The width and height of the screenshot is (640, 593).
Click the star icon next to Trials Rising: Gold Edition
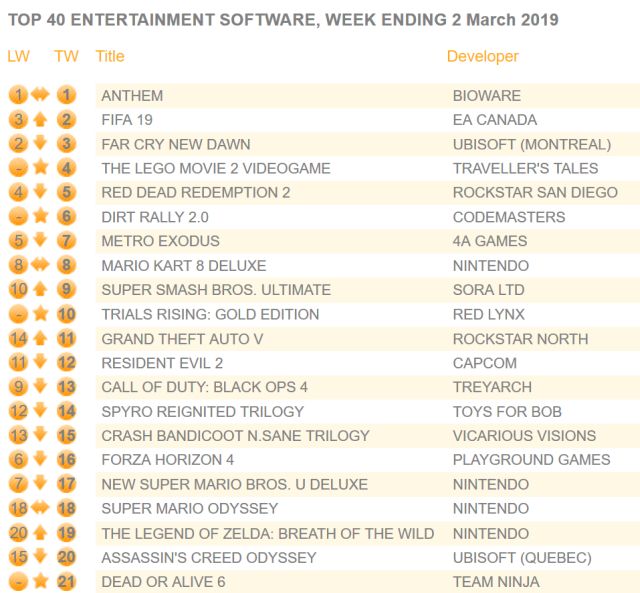(x=41, y=314)
